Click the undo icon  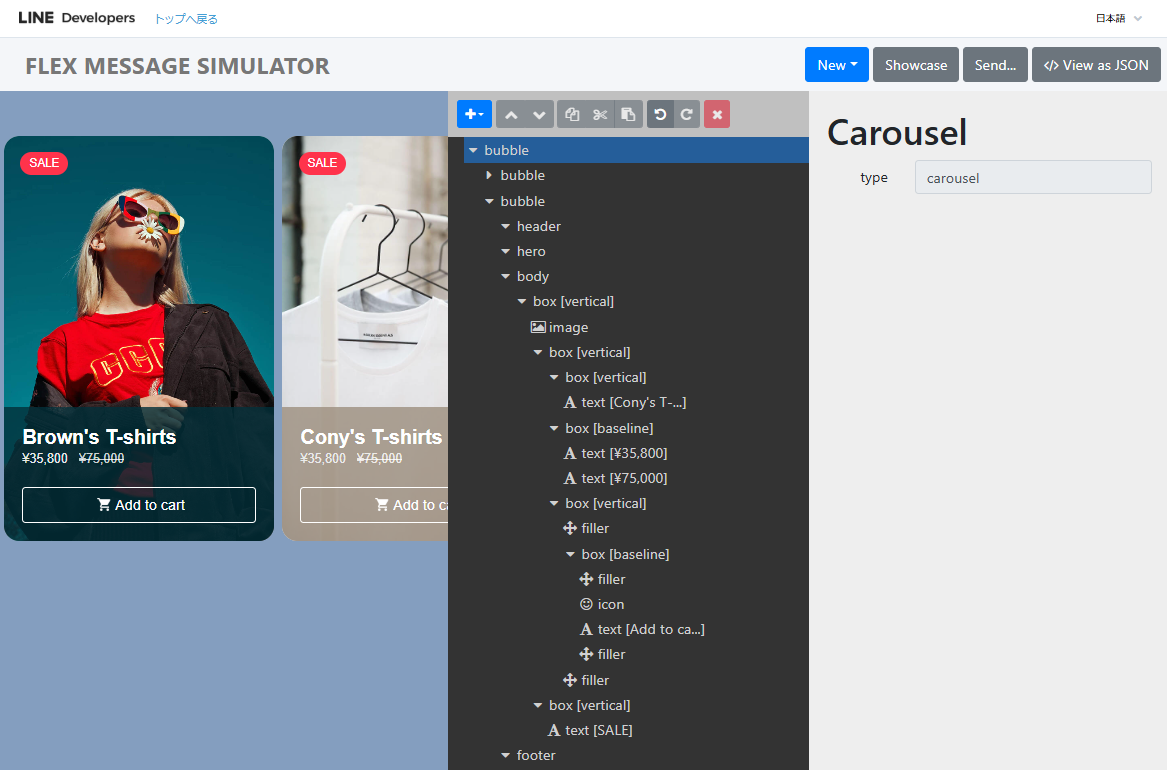[660, 114]
